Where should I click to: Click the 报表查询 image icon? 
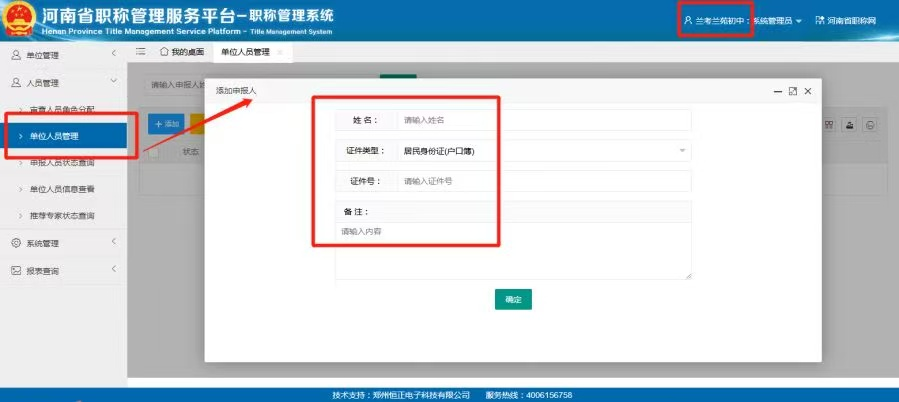point(16,271)
